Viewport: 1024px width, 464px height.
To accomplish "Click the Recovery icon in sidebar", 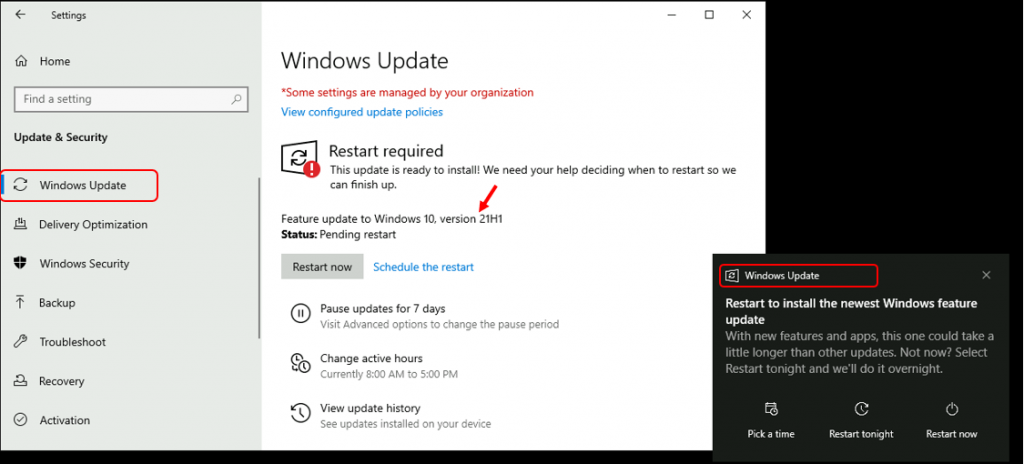I will (21, 381).
